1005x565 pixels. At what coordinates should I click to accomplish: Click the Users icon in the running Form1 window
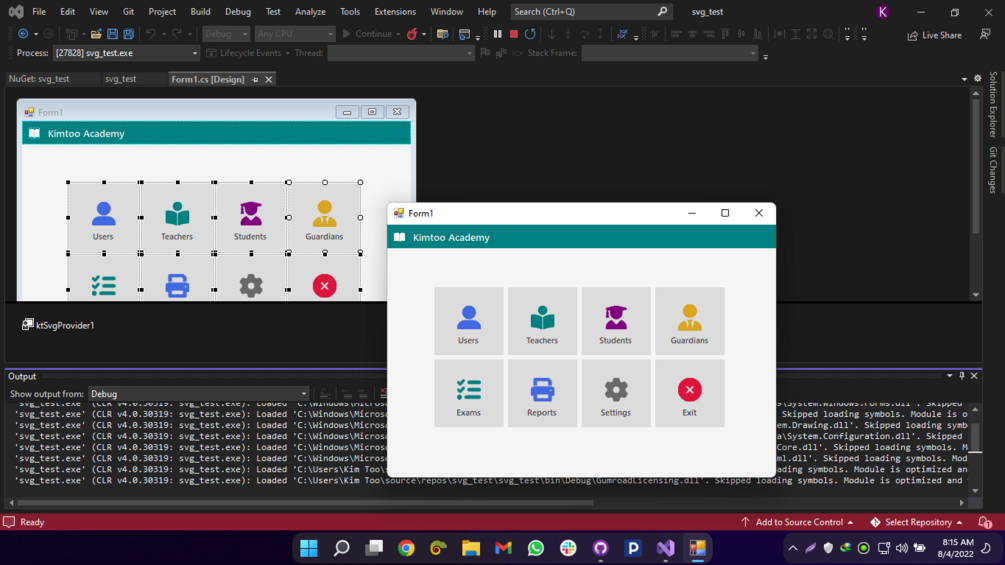(469, 317)
